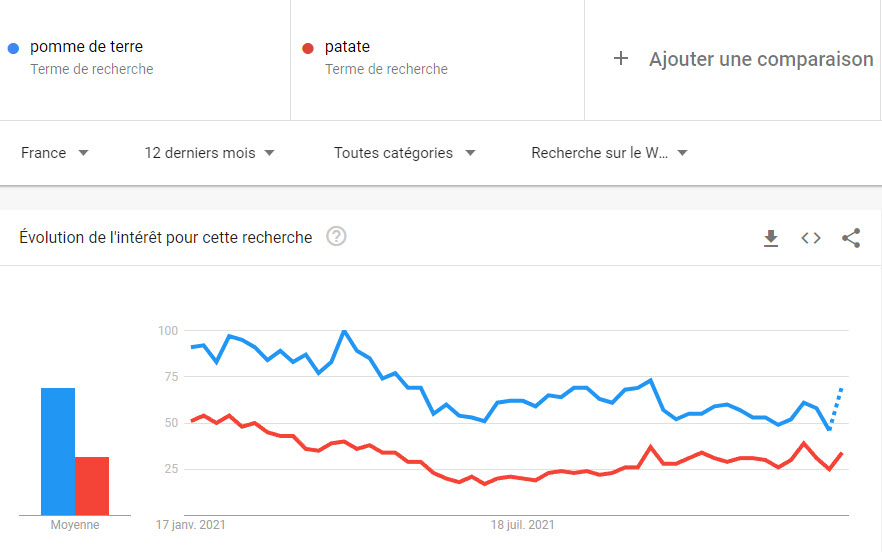Expand the Recherche sur le Web dropdown

(609, 153)
